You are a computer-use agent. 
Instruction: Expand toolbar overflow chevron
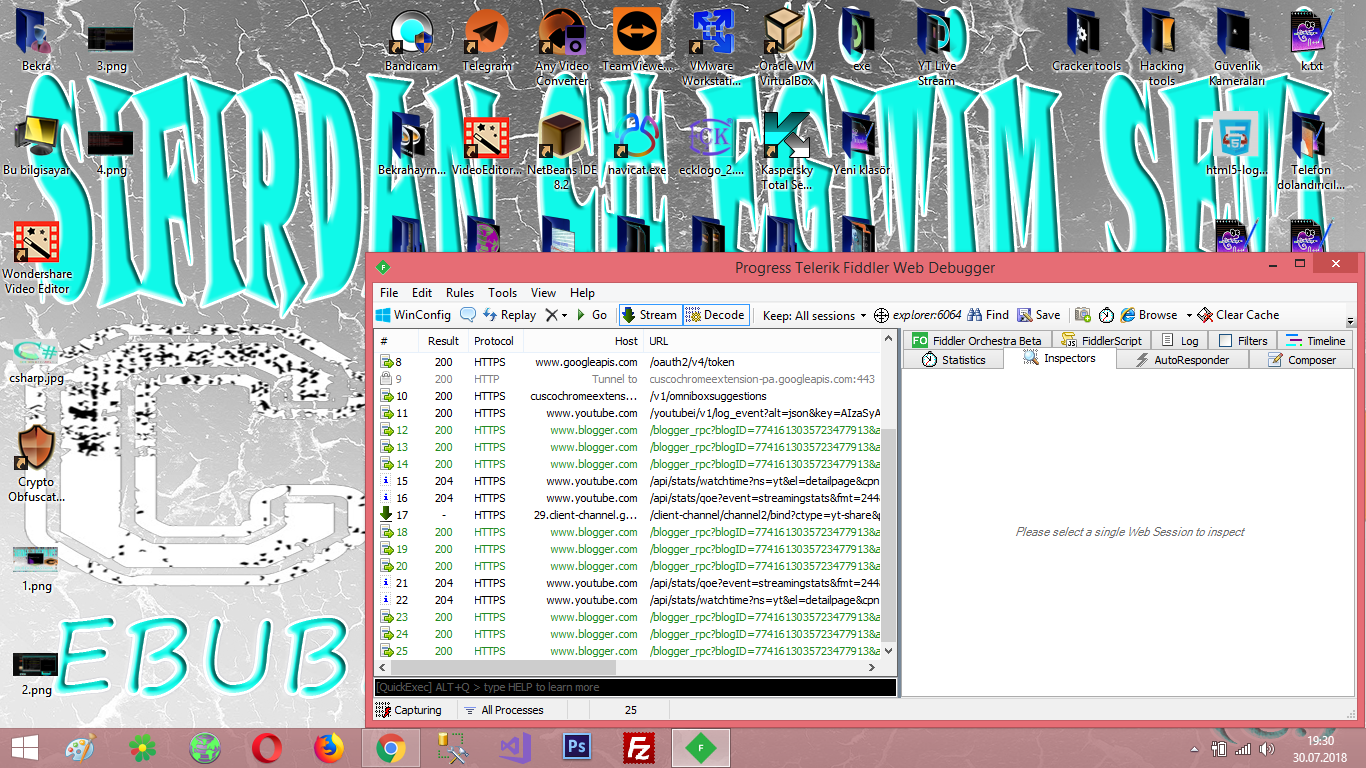pos(1351,321)
